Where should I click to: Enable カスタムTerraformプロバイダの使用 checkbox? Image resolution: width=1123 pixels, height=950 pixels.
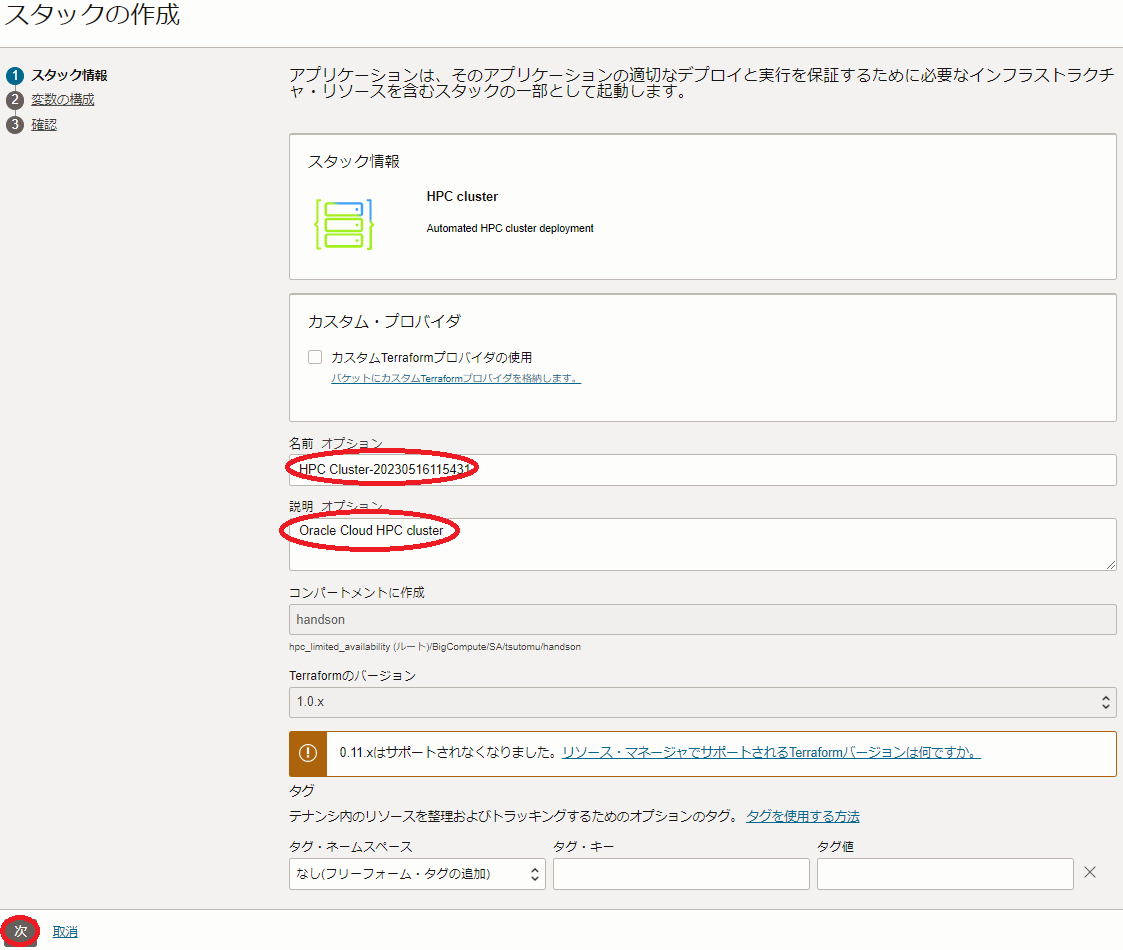315,357
